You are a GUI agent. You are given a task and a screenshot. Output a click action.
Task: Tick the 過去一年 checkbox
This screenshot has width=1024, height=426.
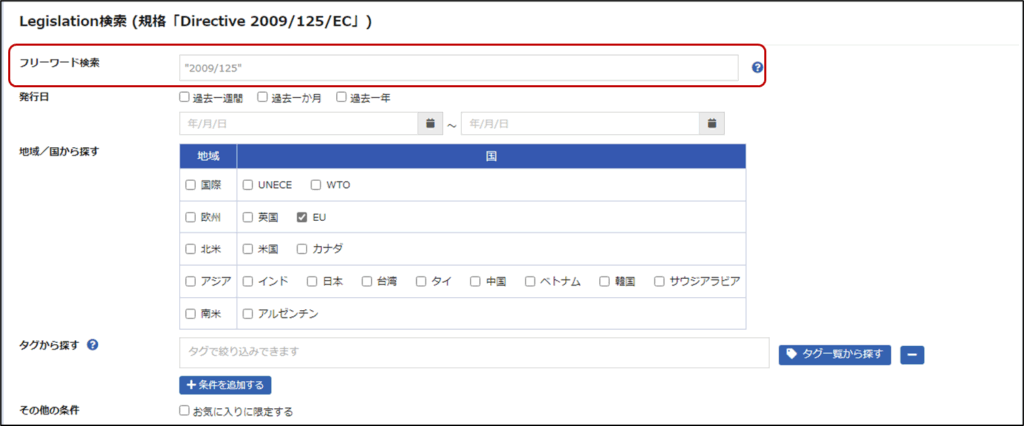341,97
